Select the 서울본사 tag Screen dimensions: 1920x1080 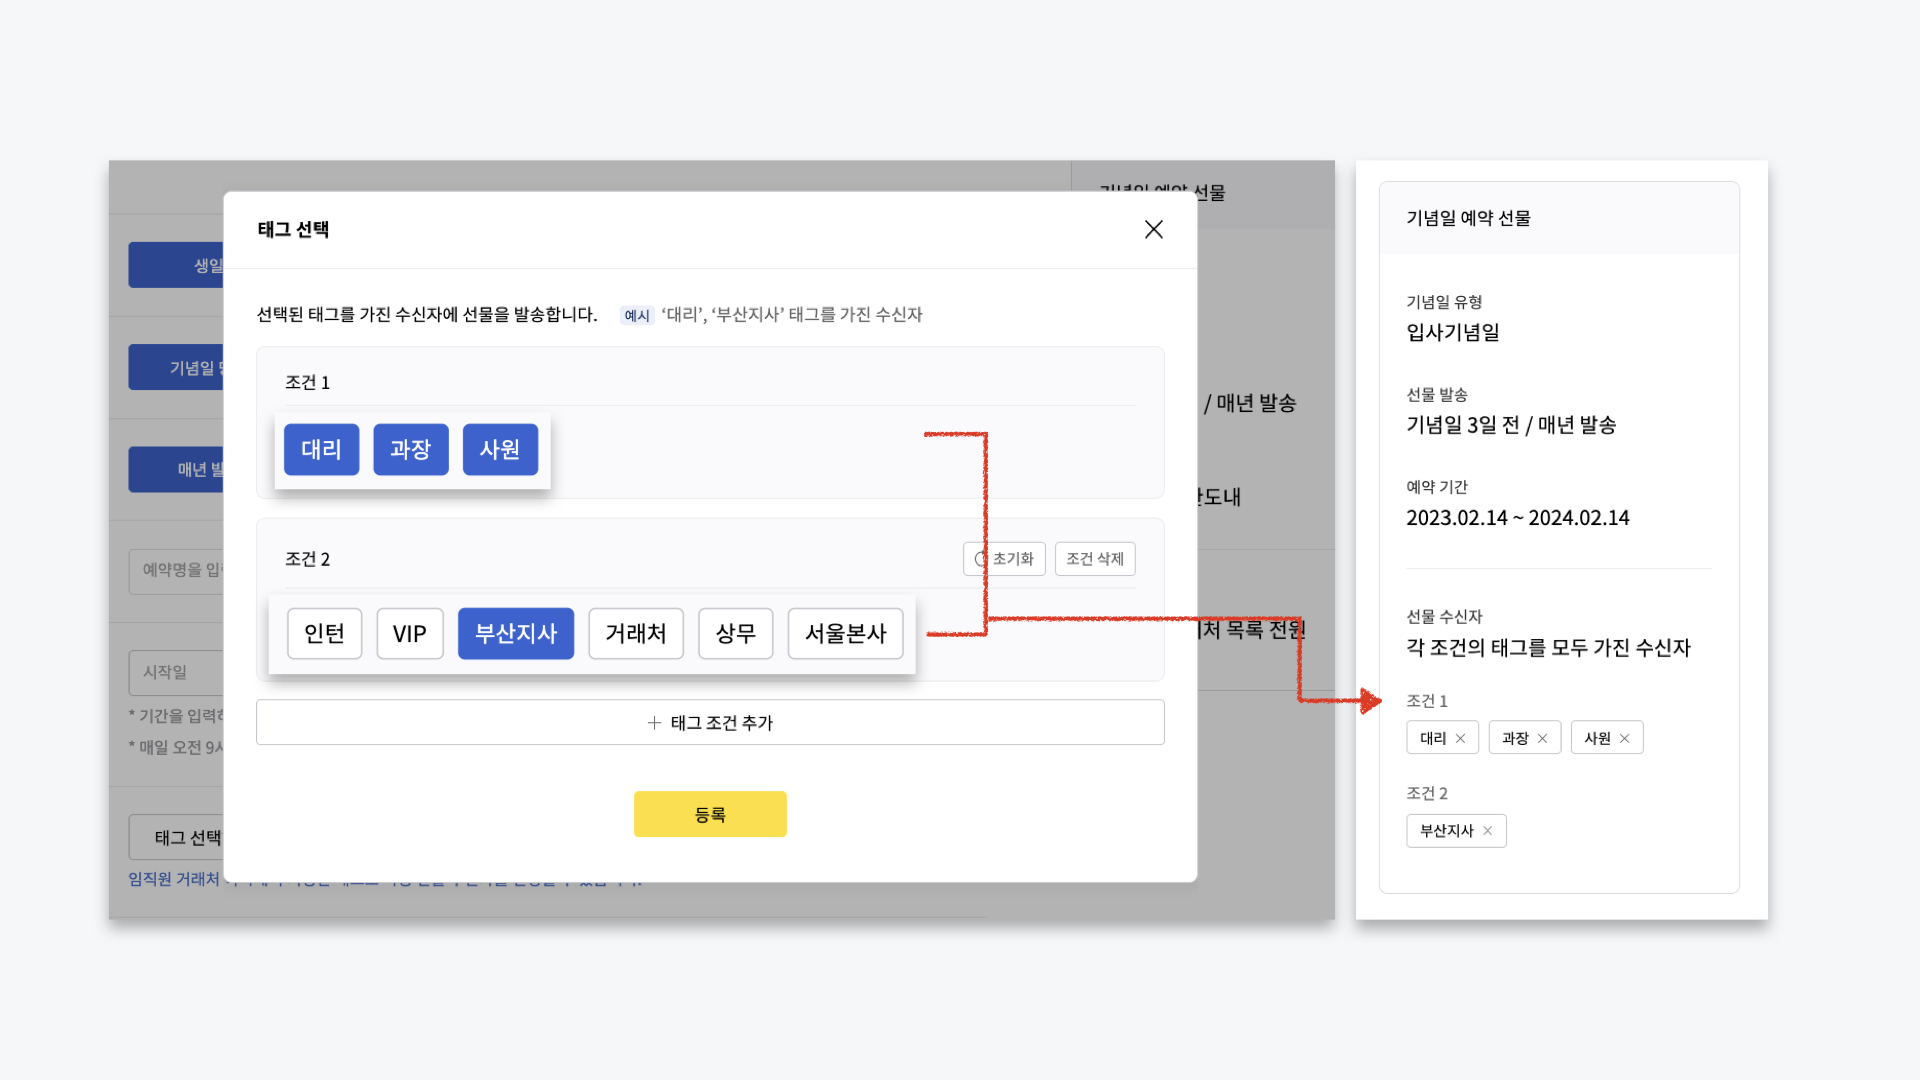(x=845, y=633)
